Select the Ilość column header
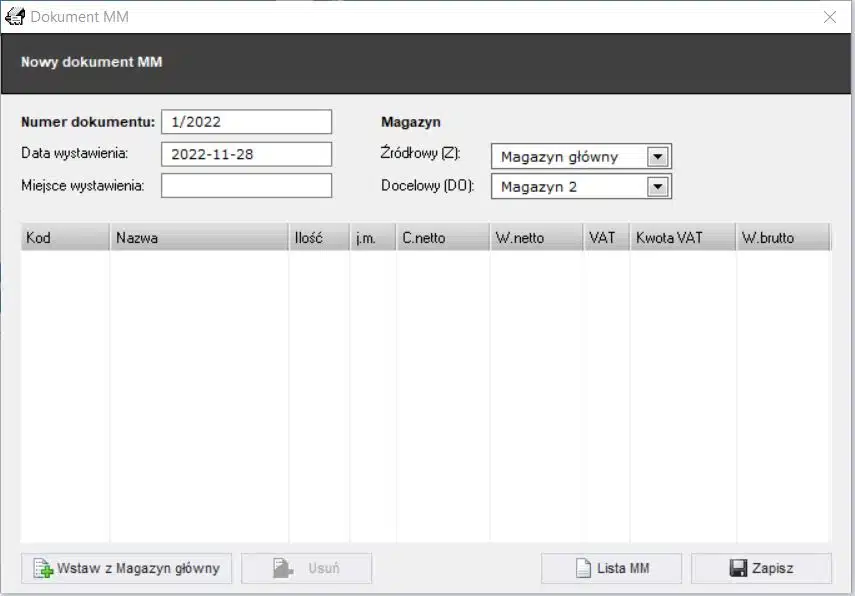 [318, 238]
